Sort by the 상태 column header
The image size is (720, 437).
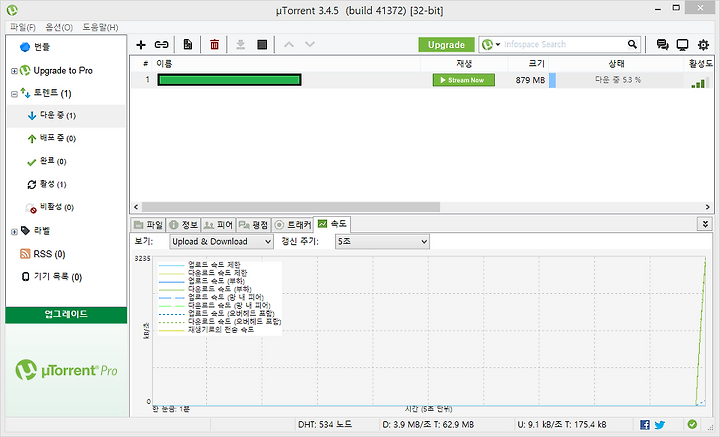coord(616,64)
